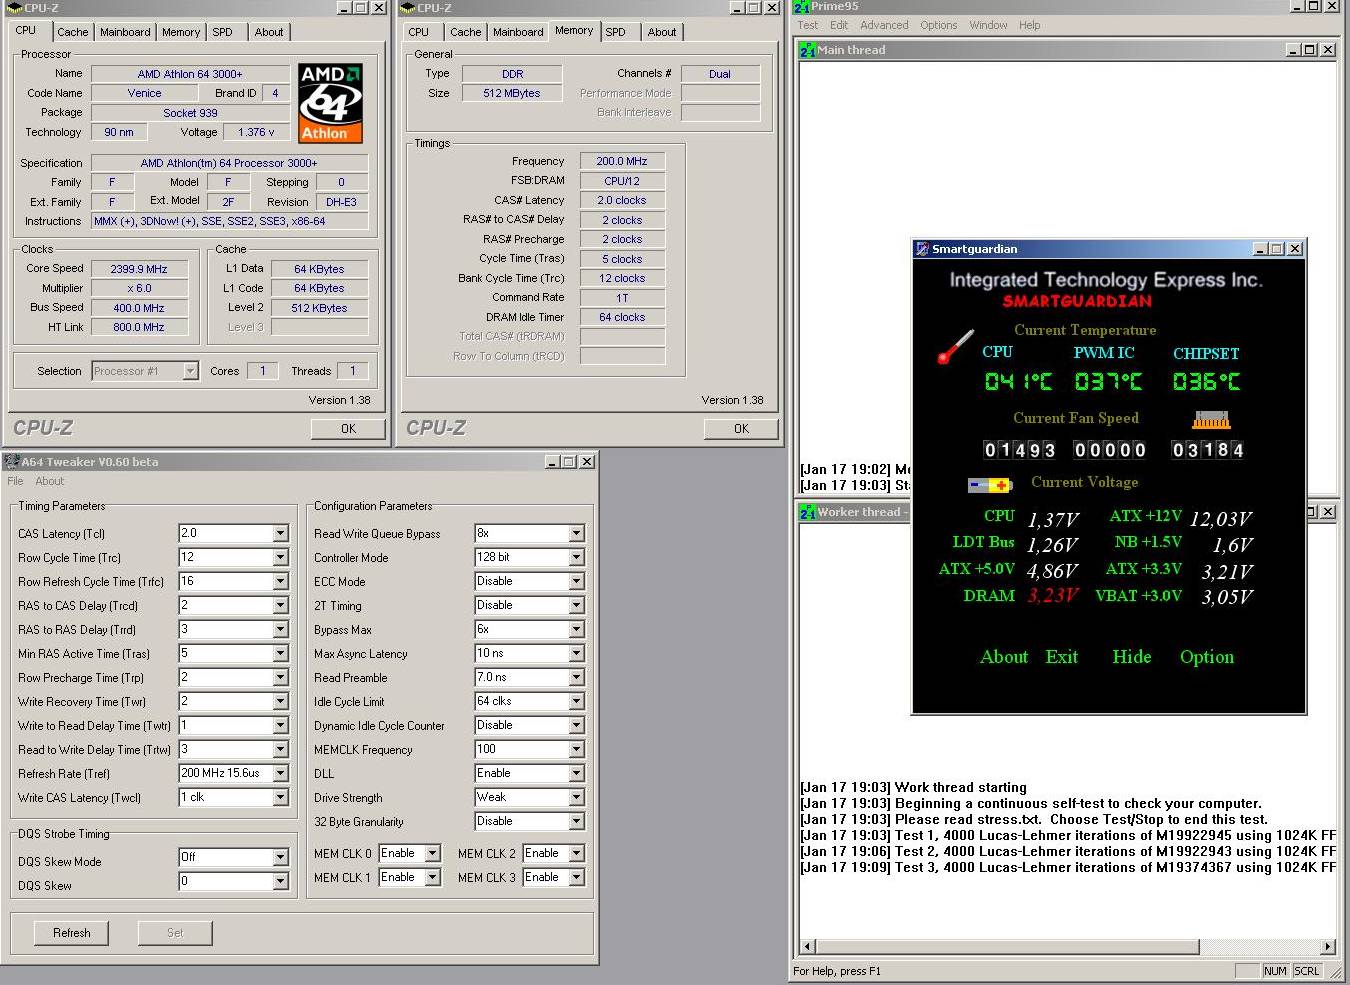The image size is (1350, 985).
Task: Click the Test 3 Lucas-Lehmer log line
Action: (x=1068, y=868)
